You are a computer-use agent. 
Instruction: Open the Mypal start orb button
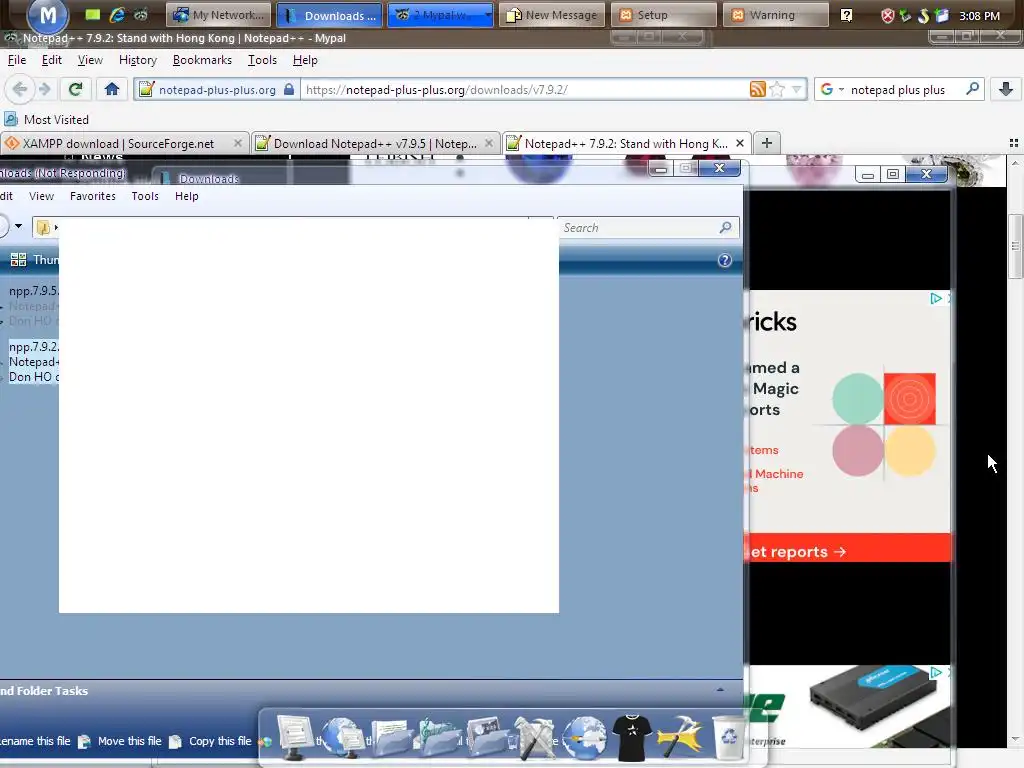point(47,16)
